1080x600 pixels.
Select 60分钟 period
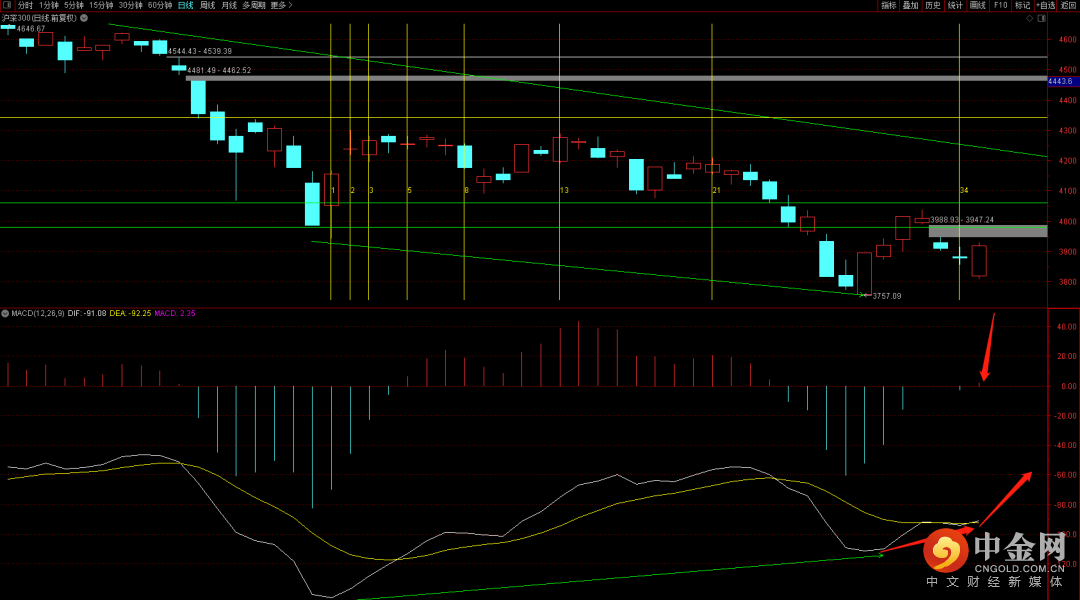click(x=160, y=5)
